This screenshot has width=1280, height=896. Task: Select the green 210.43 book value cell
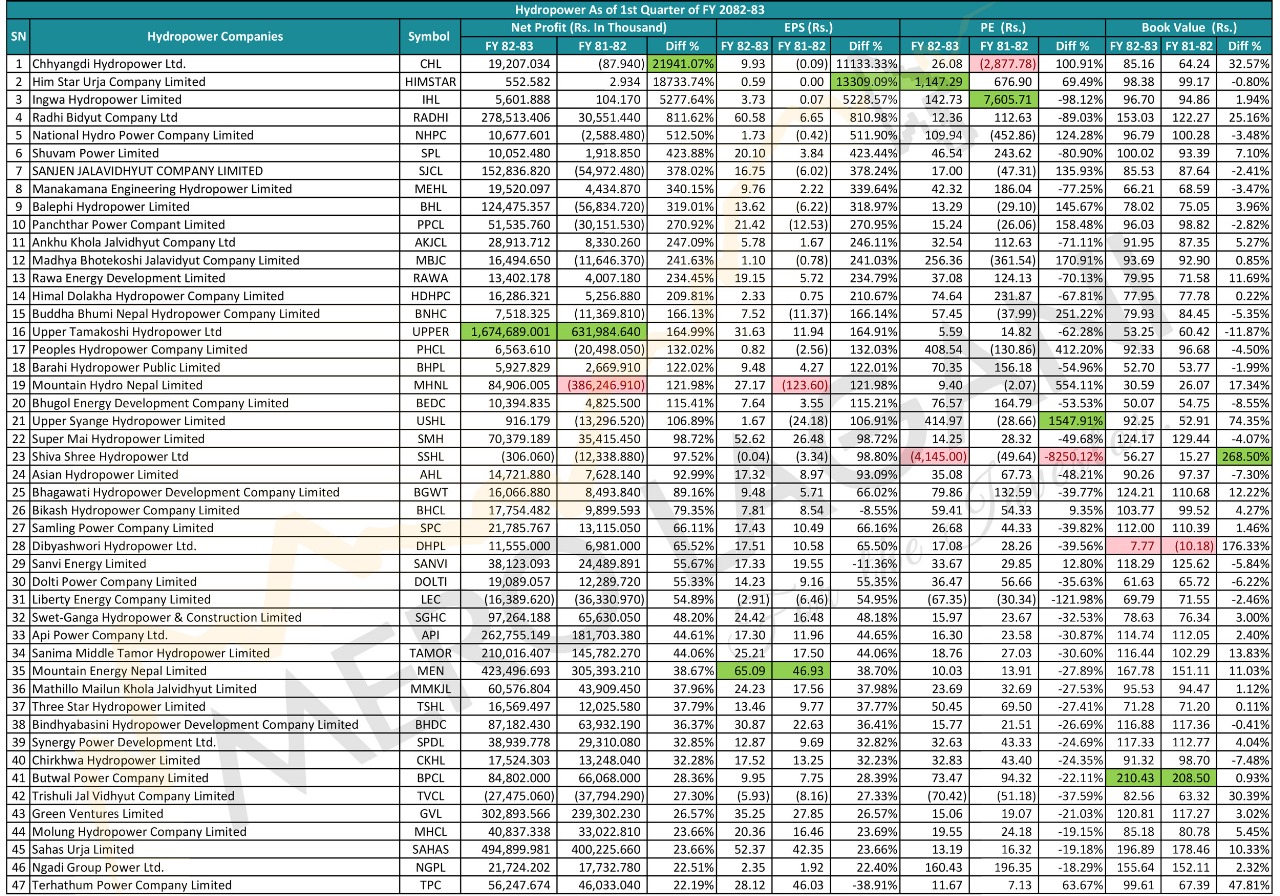pyautogui.click(x=1132, y=778)
